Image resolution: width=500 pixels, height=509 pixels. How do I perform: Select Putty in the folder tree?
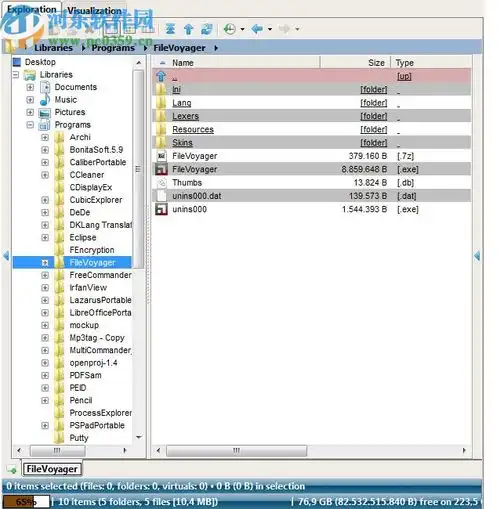click(79, 438)
